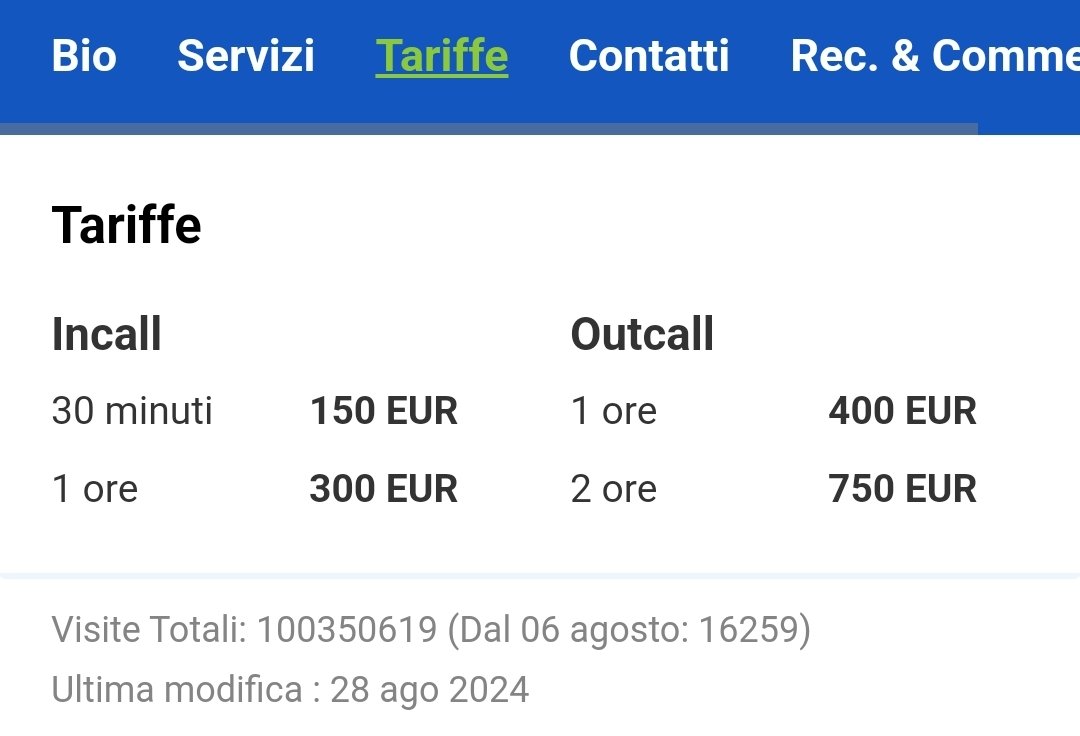Click the Incall column heading
The image size is (1080, 736).
(107, 334)
